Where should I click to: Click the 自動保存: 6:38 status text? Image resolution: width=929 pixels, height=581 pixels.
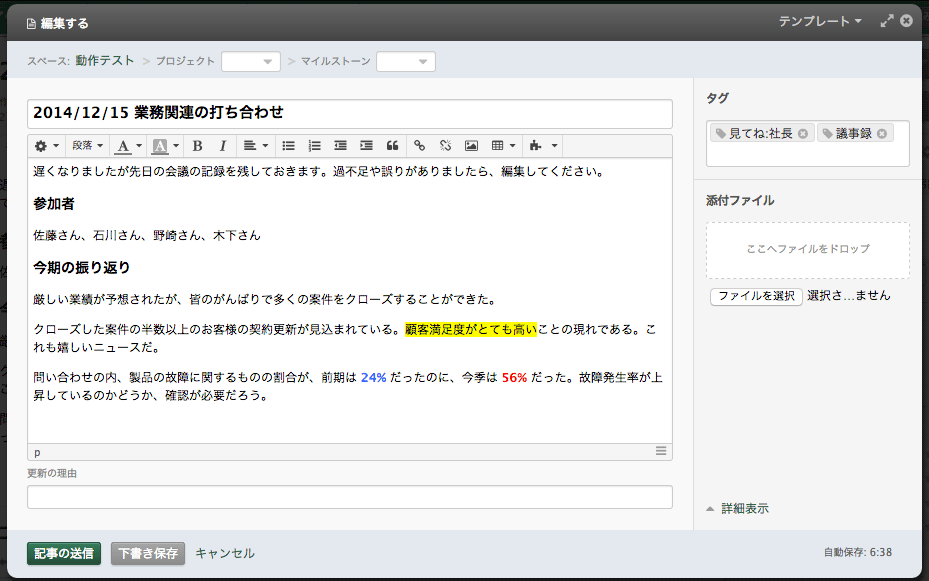[858, 553]
